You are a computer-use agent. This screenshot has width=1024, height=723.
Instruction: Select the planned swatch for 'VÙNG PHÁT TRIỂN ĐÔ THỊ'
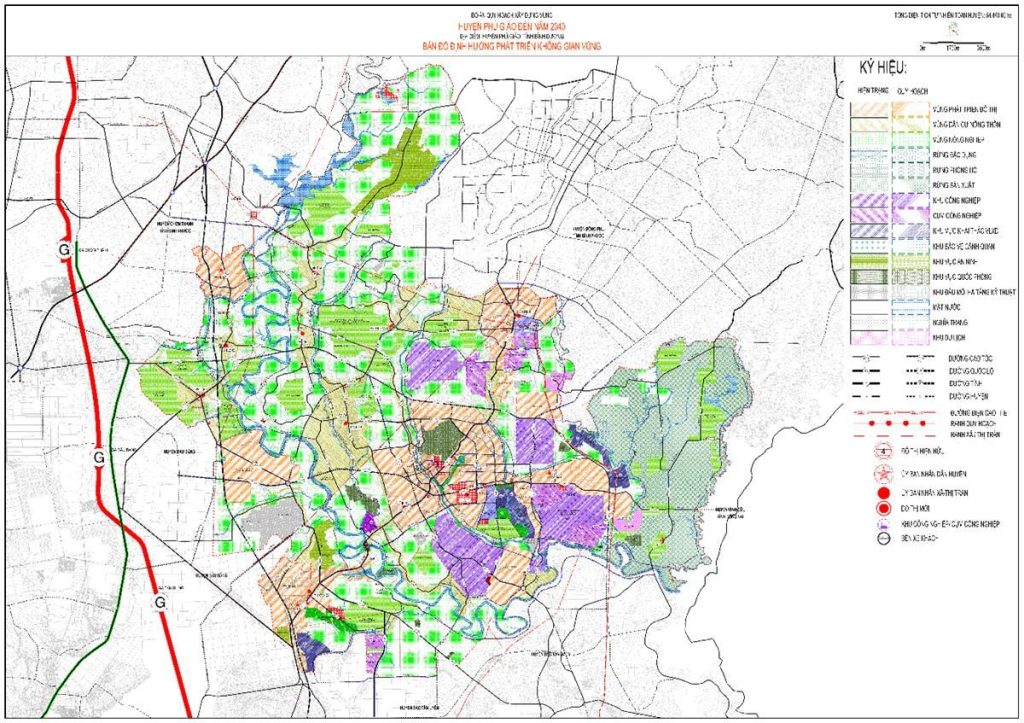(x=910, y=110)
